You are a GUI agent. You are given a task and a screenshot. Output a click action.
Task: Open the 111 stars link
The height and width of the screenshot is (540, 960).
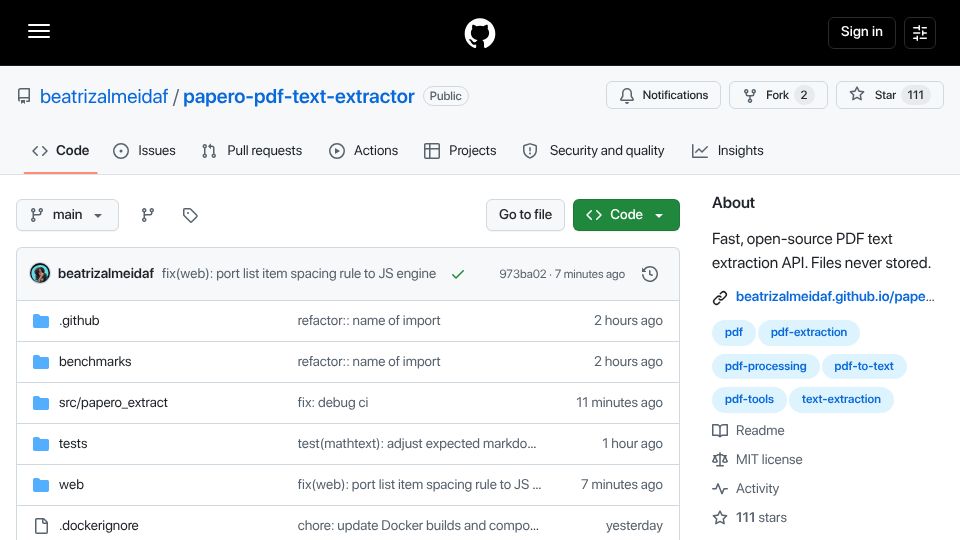point(750,517)
